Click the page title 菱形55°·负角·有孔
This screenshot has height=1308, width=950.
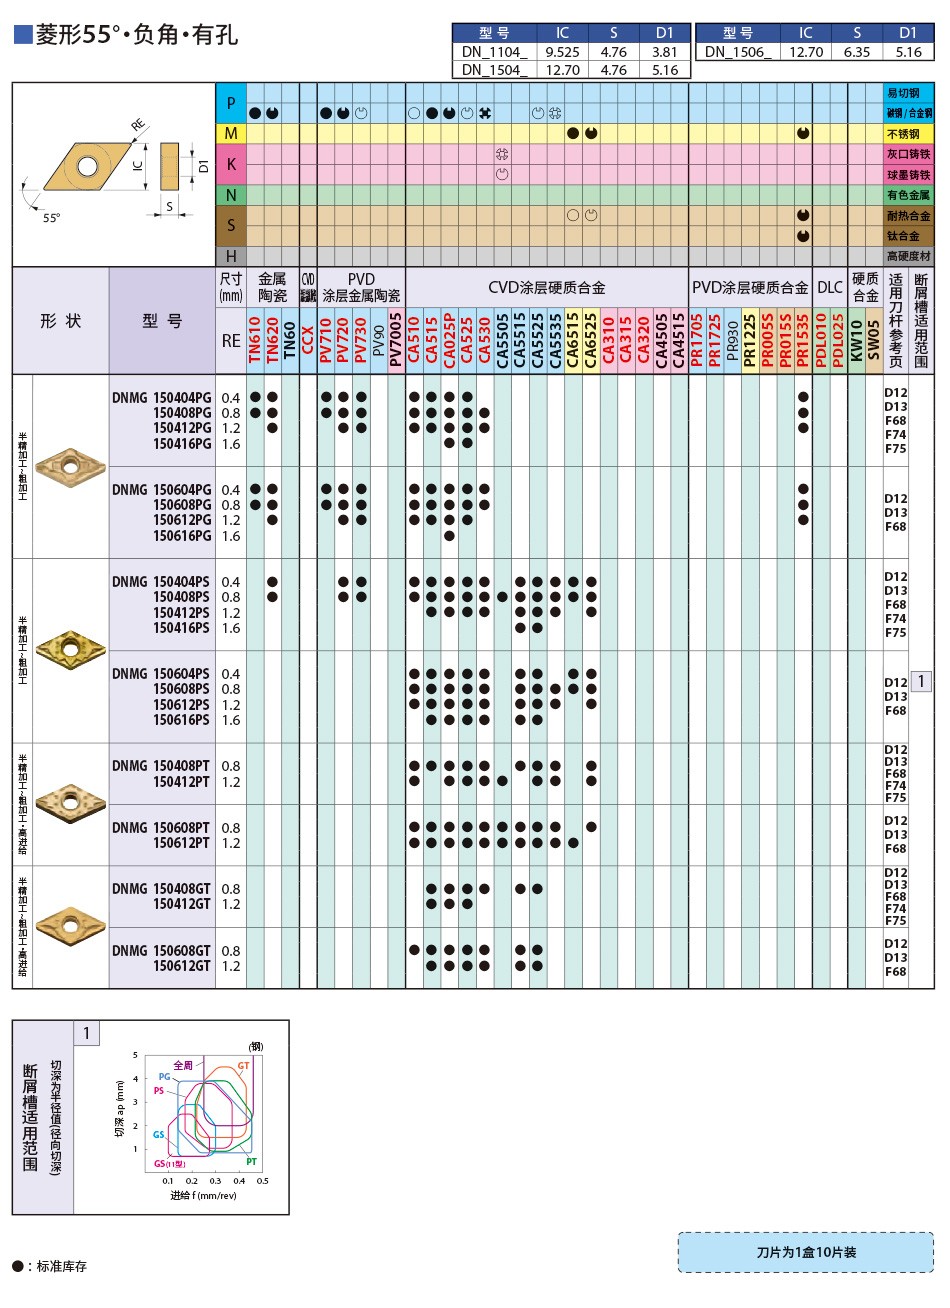coord(136,34)
